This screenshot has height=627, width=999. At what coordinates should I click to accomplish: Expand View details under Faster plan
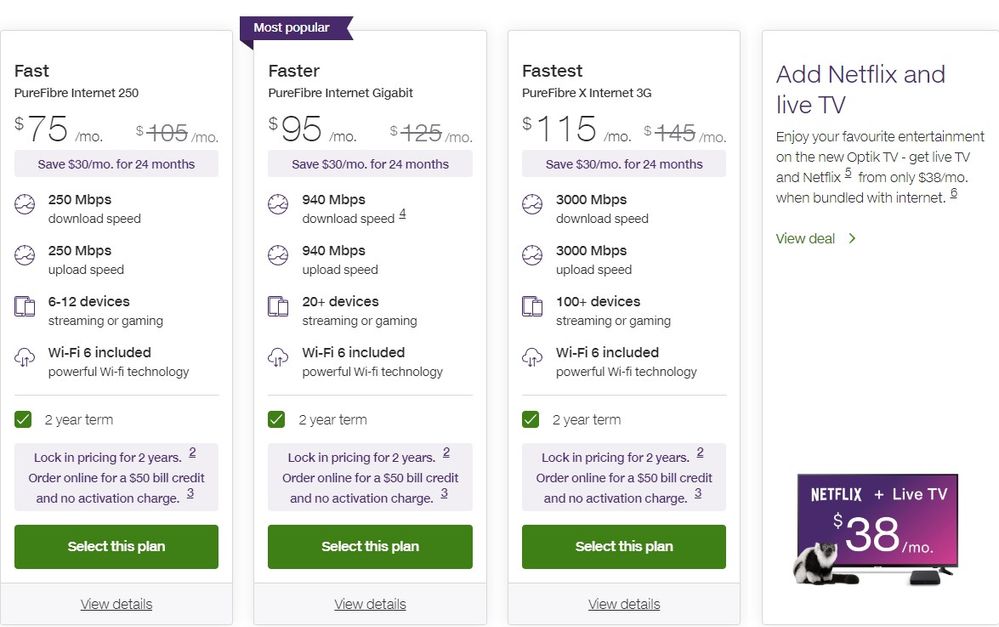point(370,604)
